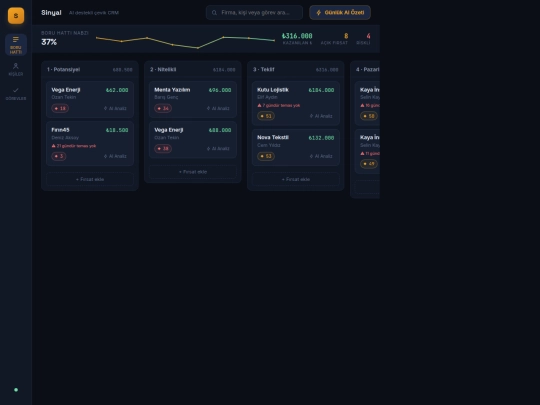Click the 7 gündür temas yok warning
The height and width of the screenshot is (405, 540).
279,105
